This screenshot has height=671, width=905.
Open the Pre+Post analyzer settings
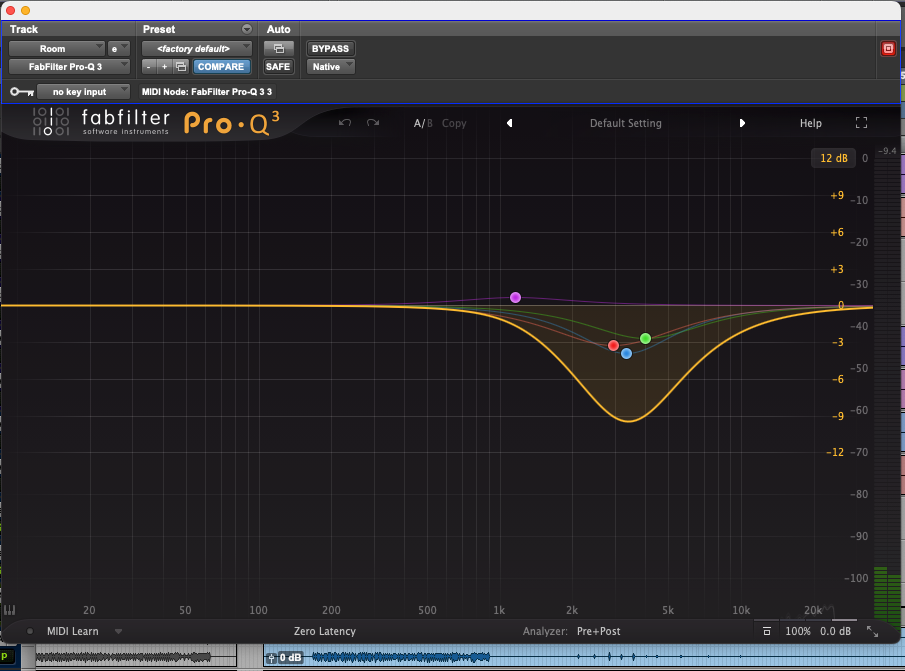pyautogui.click(x=599, y=631)
